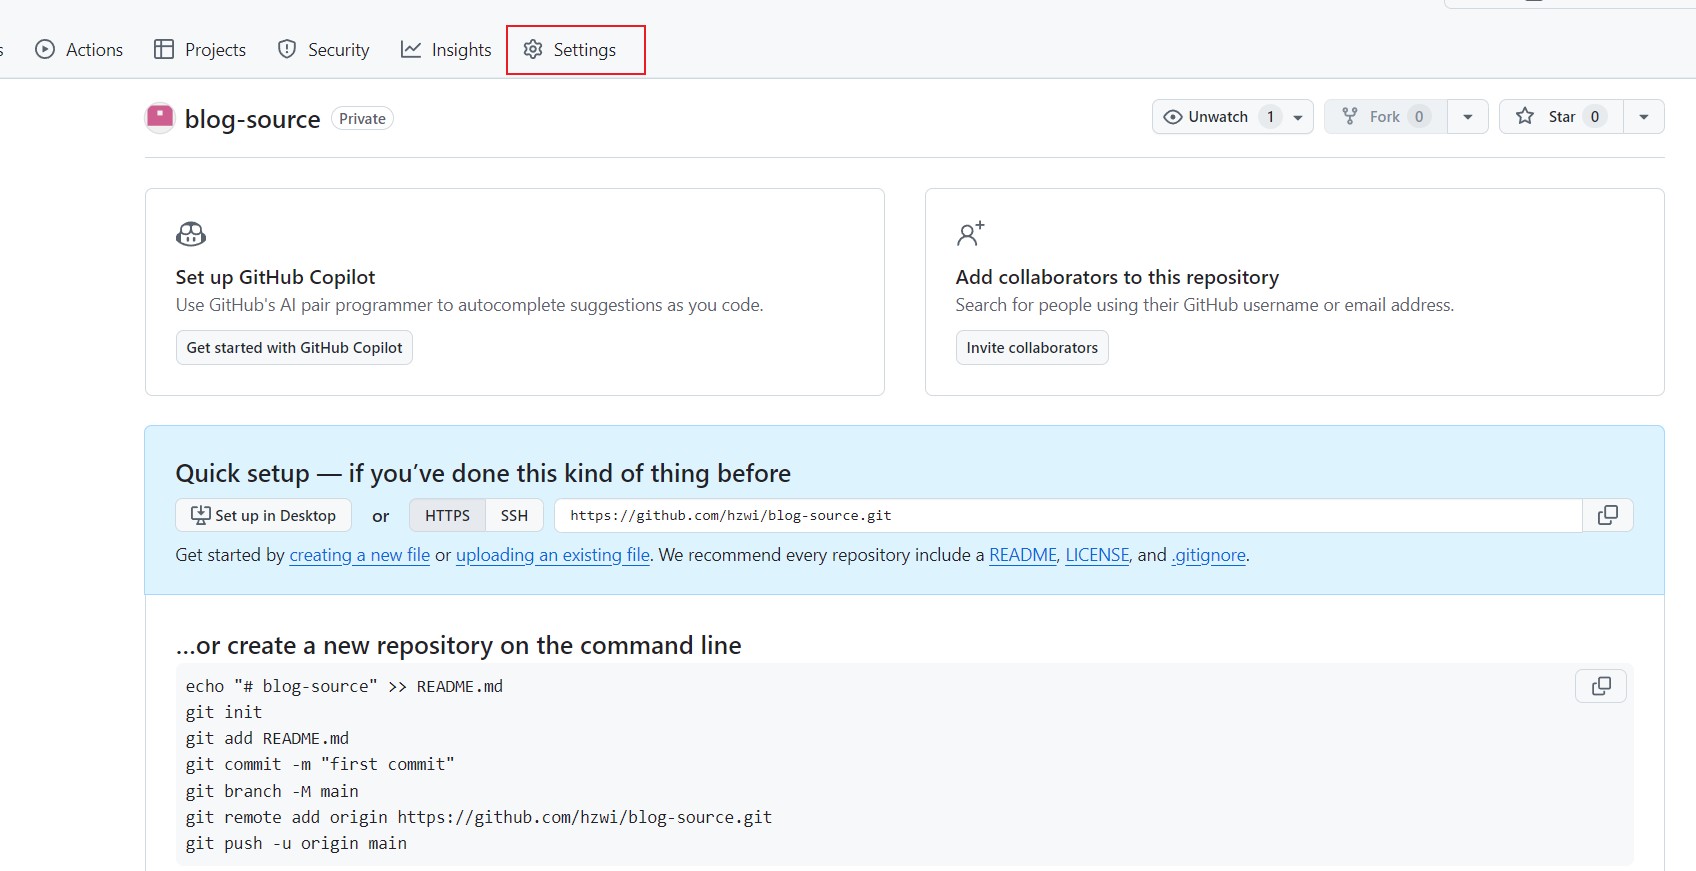The image size is (1696, 871).
Task: Click the Quick setup heading
Action: coord(483,473)
